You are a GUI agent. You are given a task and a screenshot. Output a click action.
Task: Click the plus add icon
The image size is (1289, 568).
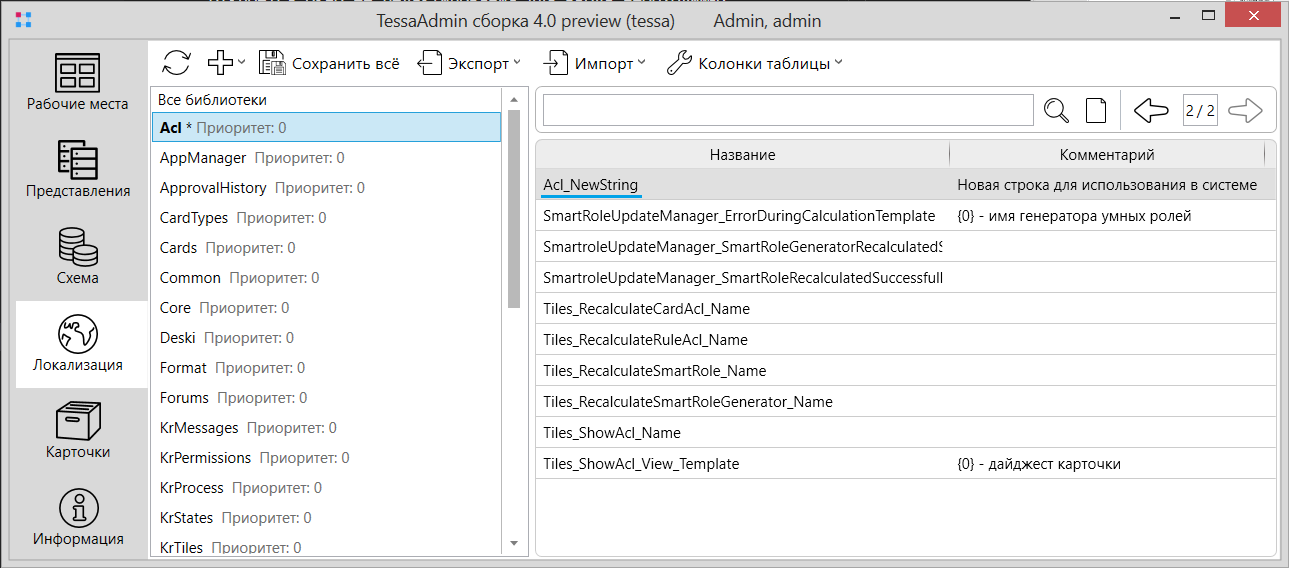(x=220, y=63)
